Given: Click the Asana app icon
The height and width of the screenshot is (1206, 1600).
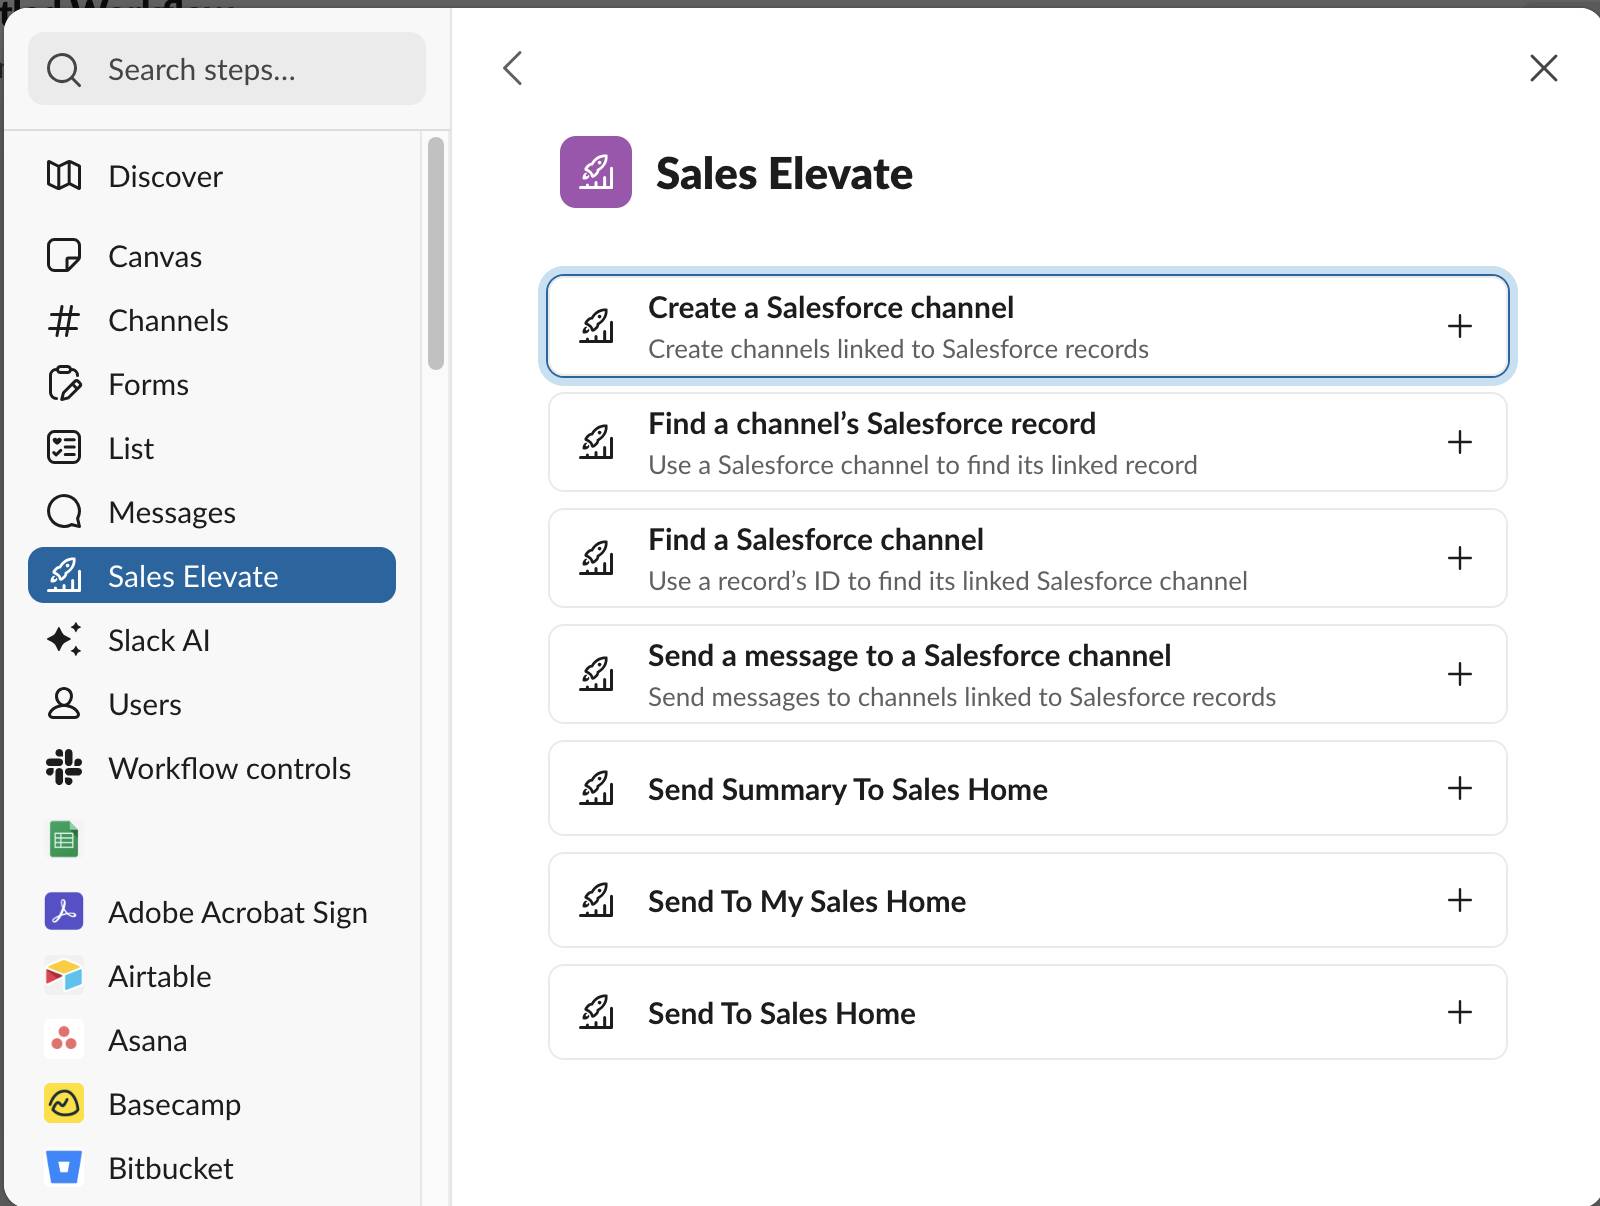Looking at the screenshot, I should [64, 1040].
